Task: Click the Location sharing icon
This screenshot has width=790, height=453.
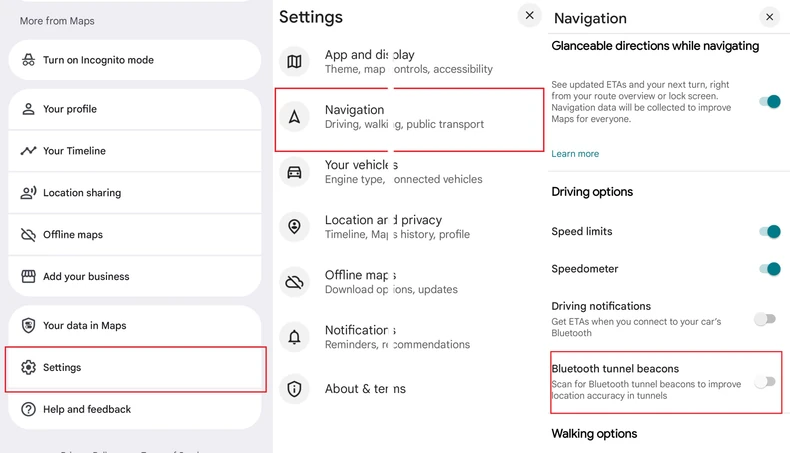Action: point(28,193)
